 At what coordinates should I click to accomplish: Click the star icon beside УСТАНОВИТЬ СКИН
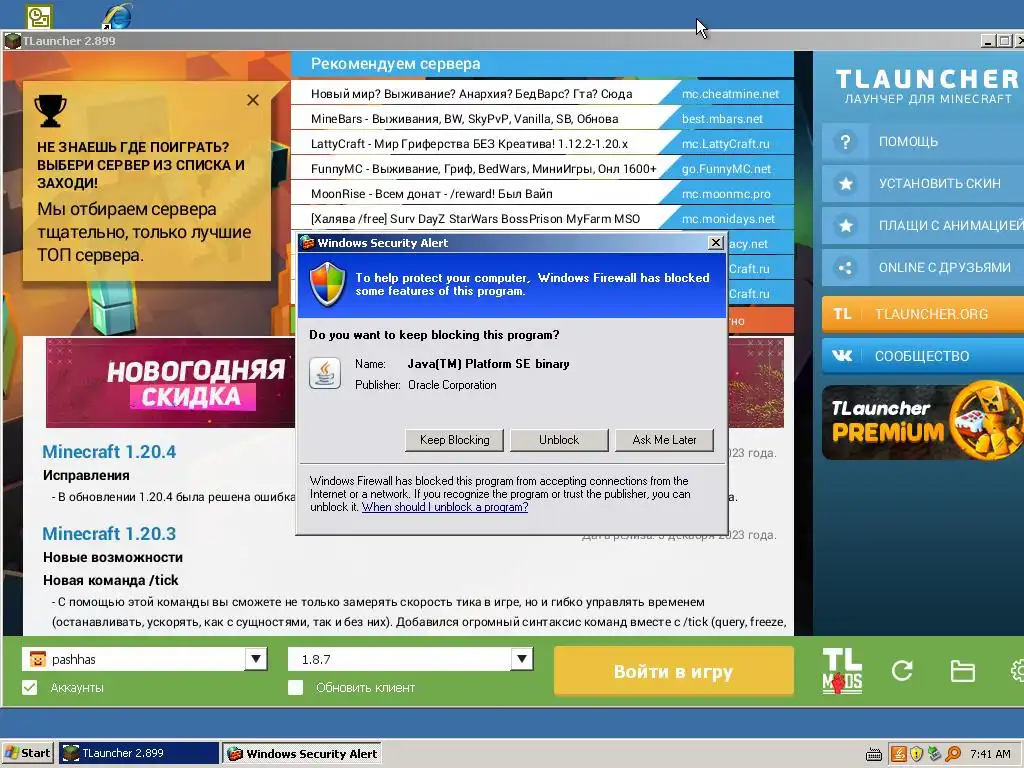tap(845, 184)
